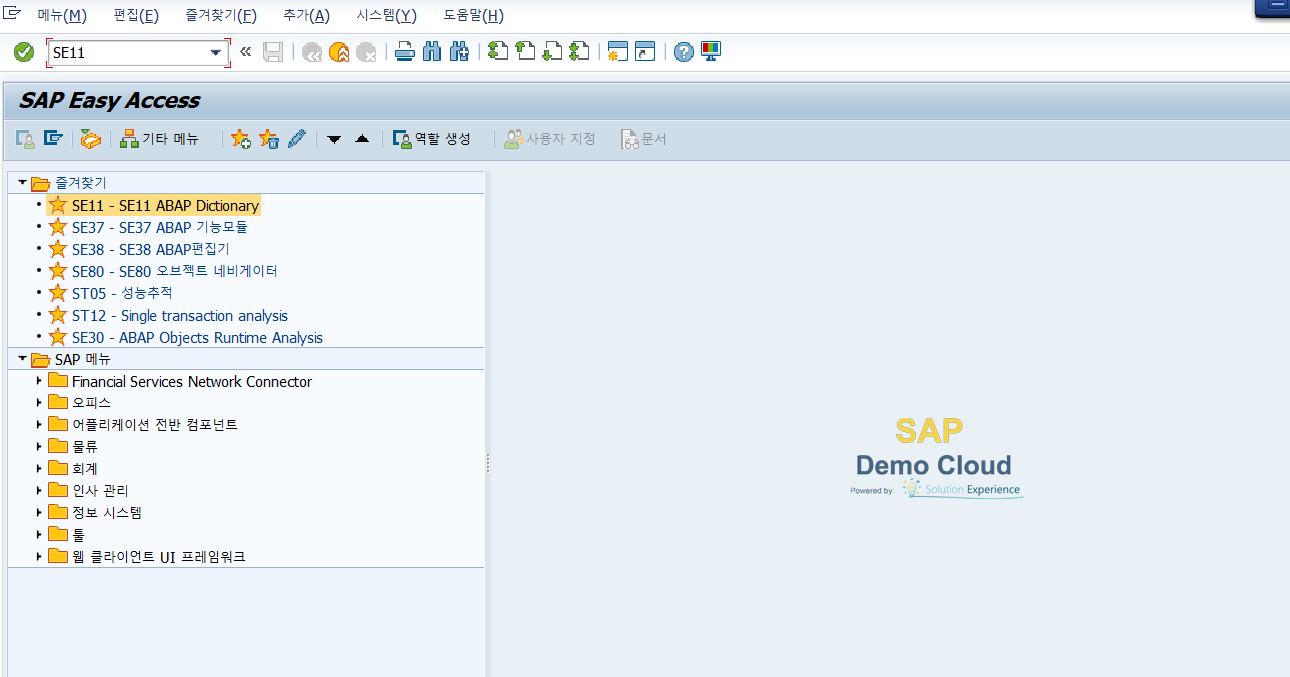
Task: Open the Help question mark icon
Action: point(683,52)
